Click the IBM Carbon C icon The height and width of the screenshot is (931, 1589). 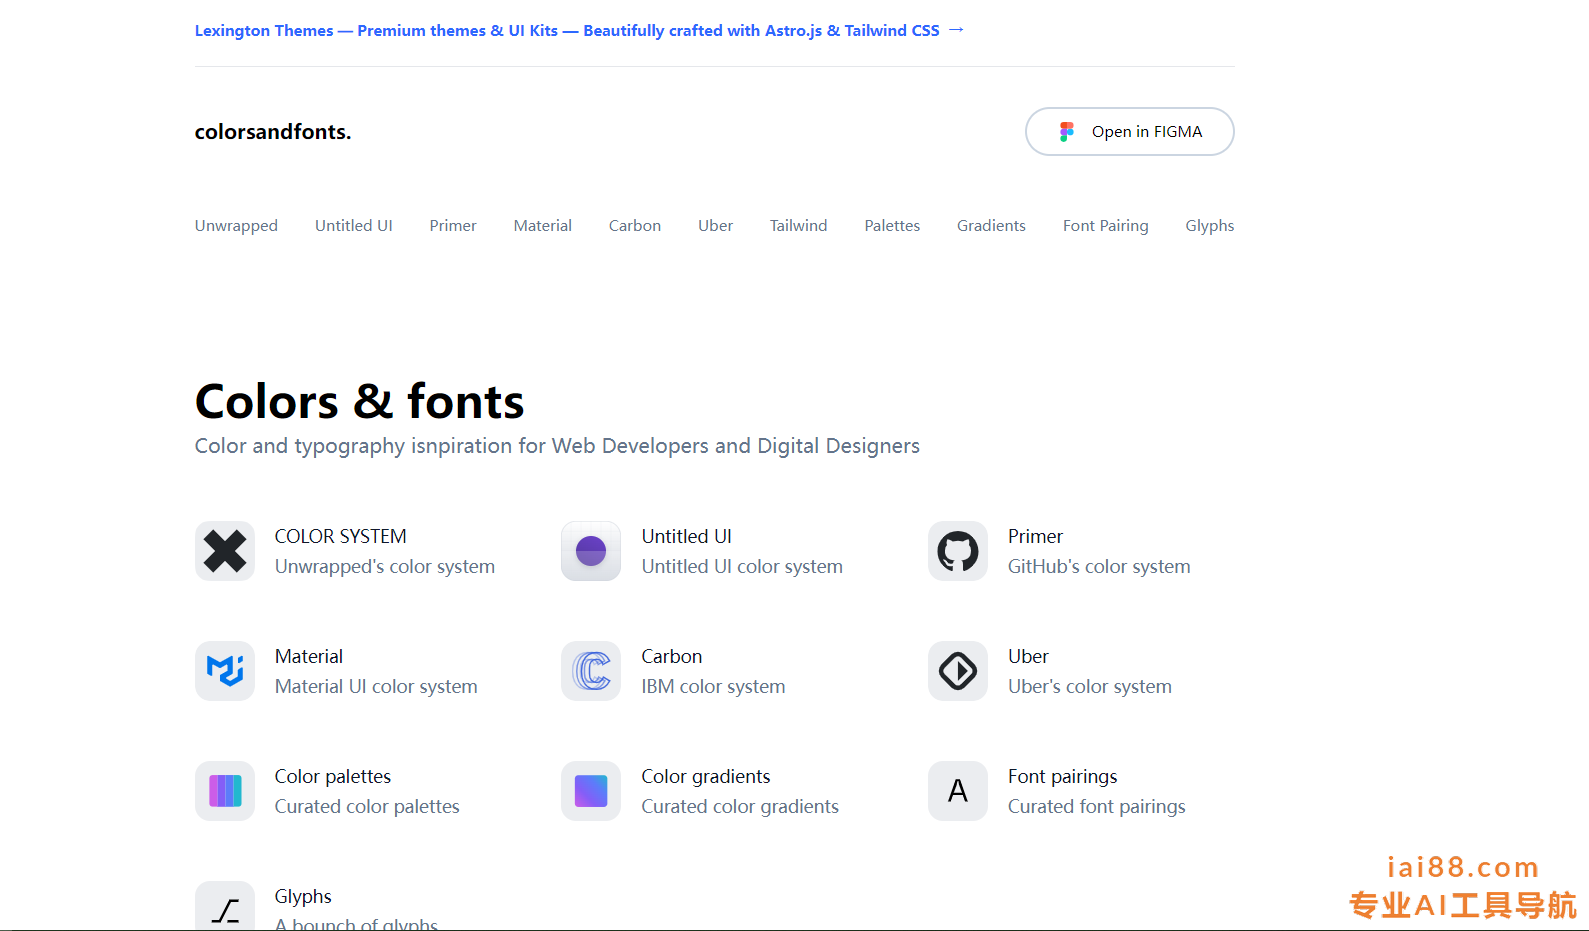click(591, 671)
